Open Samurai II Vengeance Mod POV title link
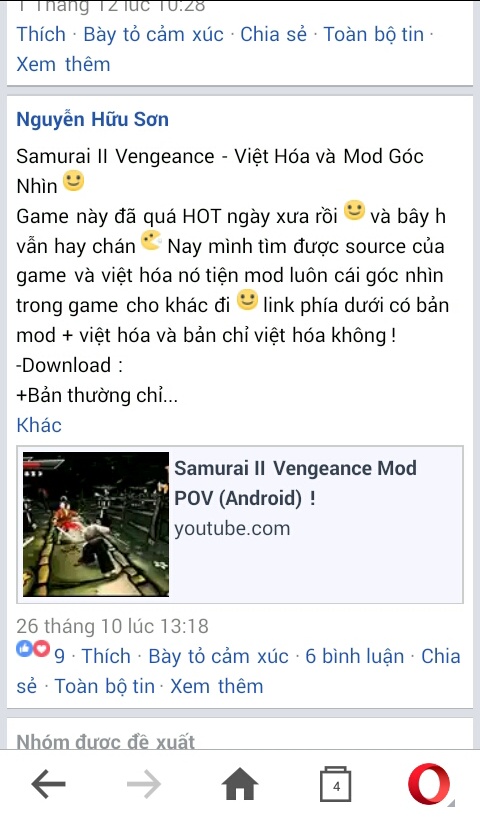This screenshot has height=817, width=480. point(296,483)
